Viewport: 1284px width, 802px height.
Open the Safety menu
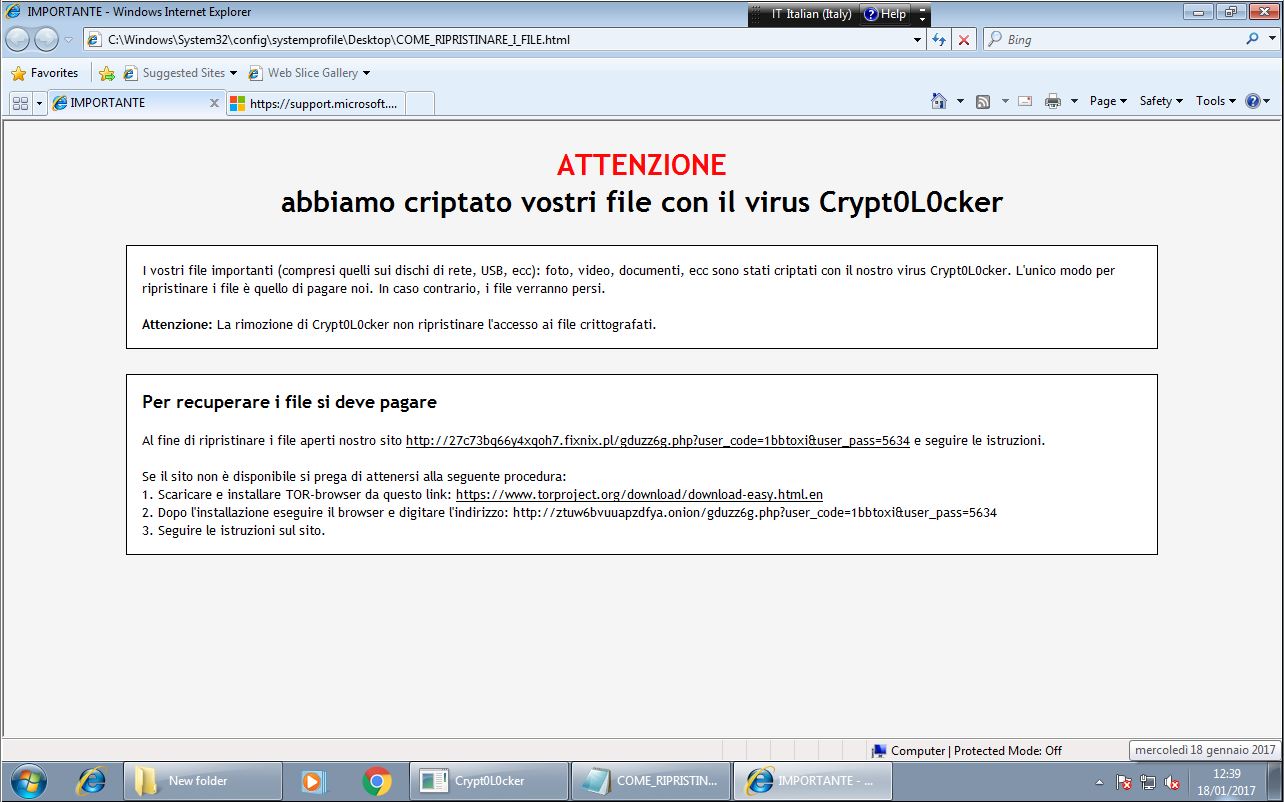pos(1161,101)
